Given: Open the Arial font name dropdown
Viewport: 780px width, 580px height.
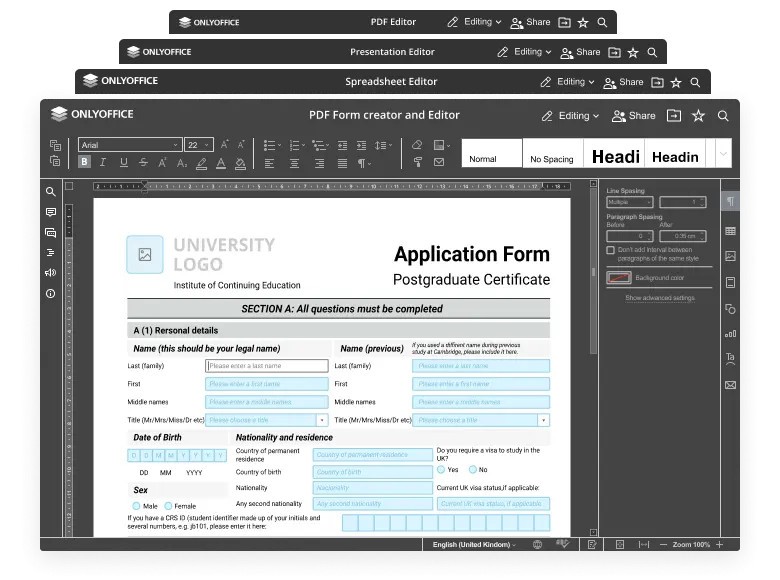Looking at the screenshot, I should pos(130,145).
